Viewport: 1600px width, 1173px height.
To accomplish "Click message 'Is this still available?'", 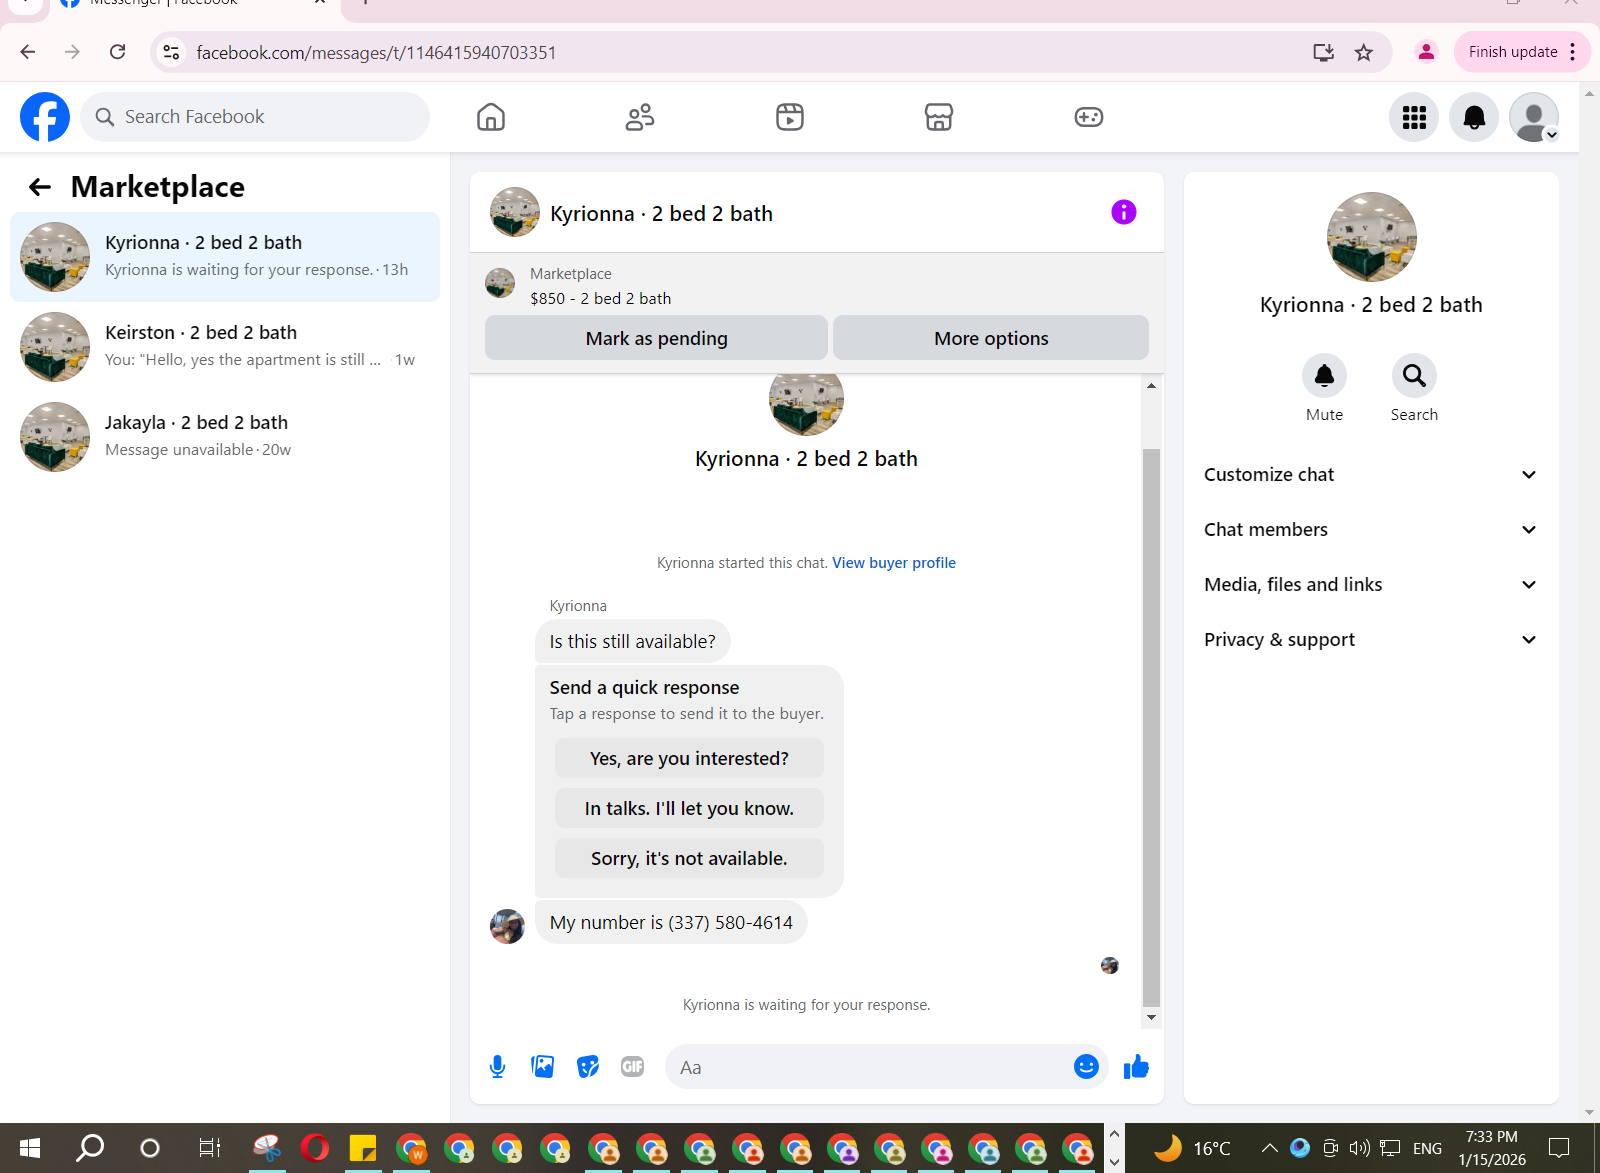I will click(x=632, y=641).
